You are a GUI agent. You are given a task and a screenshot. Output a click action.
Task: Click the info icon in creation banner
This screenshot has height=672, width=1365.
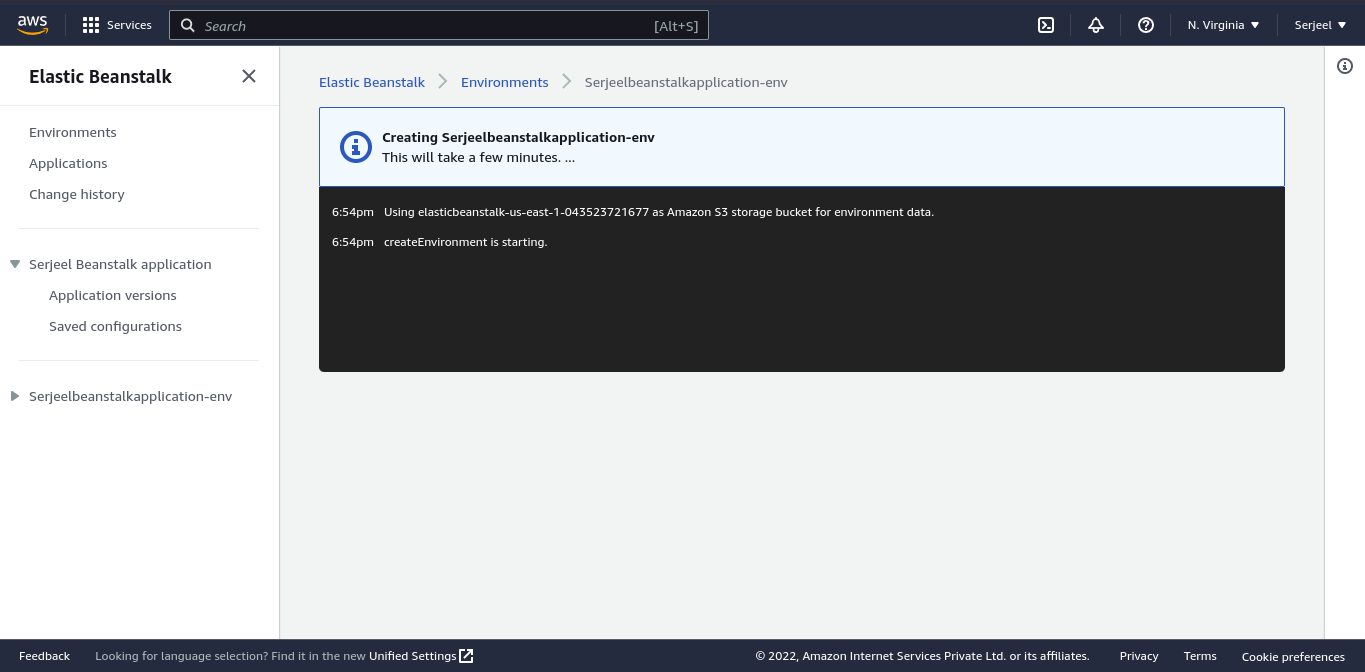click(x=356, y=147)
